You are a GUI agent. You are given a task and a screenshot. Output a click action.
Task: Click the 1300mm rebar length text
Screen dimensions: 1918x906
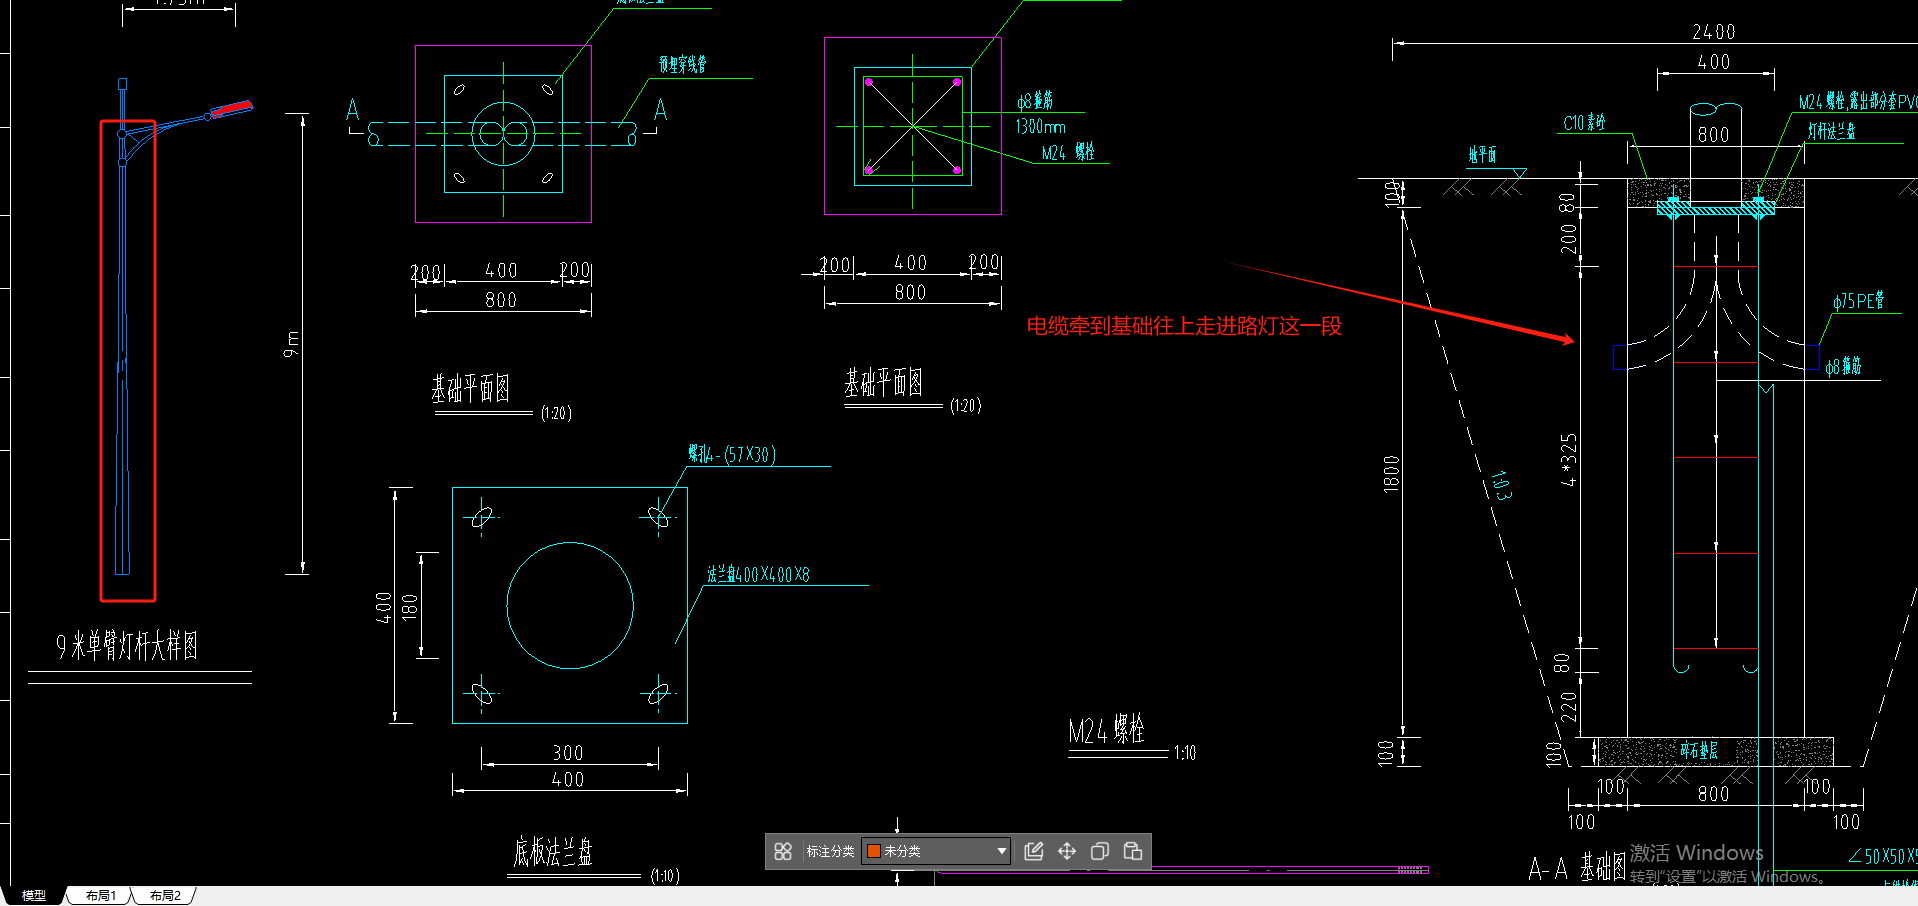coord(1041,126)
